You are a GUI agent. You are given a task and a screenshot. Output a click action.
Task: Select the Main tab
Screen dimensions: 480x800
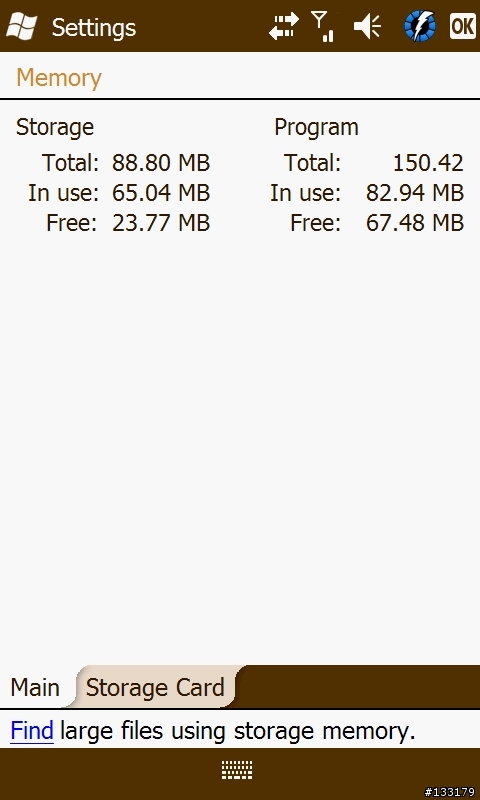tap(35, 687)
